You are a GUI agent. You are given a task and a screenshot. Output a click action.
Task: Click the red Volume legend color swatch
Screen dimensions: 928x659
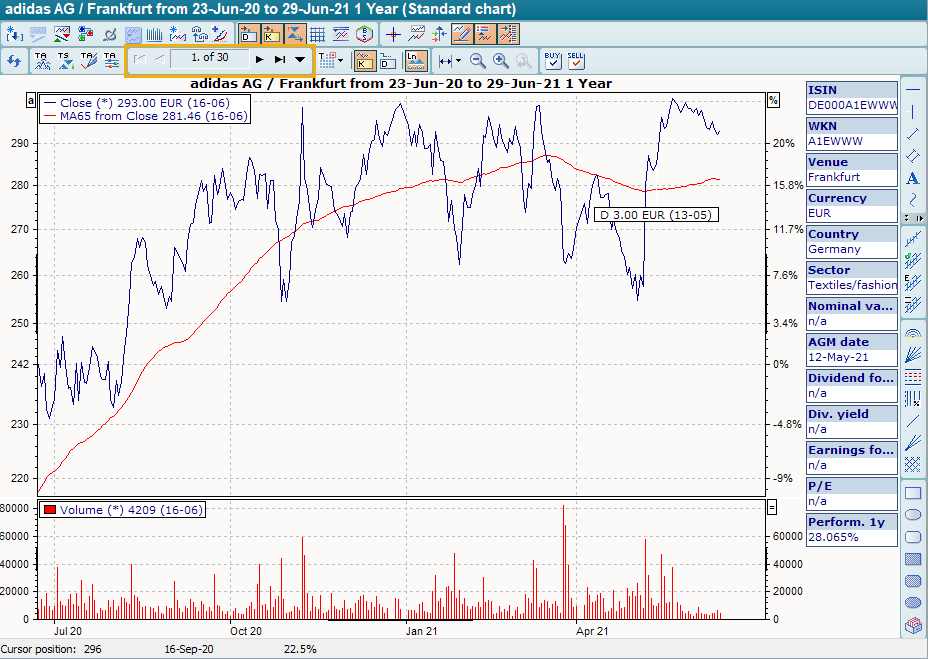pyautogui.click(x=48, y=510)
